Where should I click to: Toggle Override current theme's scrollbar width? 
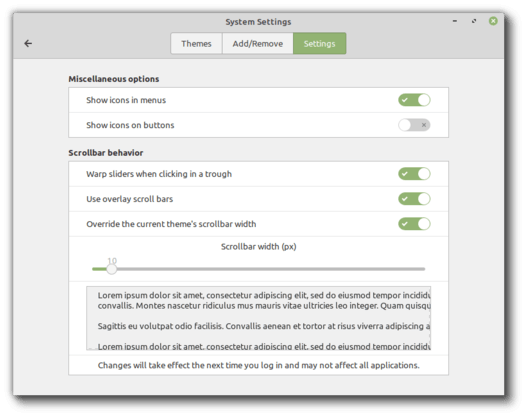pos(414,224)
